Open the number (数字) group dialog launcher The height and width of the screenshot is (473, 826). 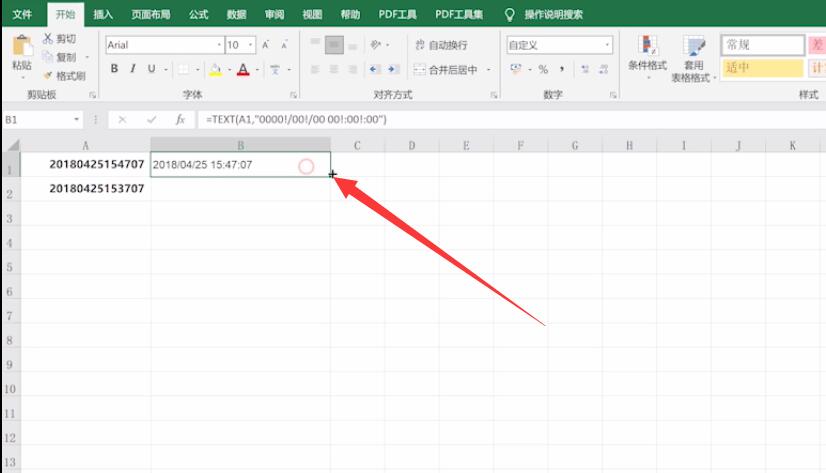pyautogui.click(x=613, y=95)
